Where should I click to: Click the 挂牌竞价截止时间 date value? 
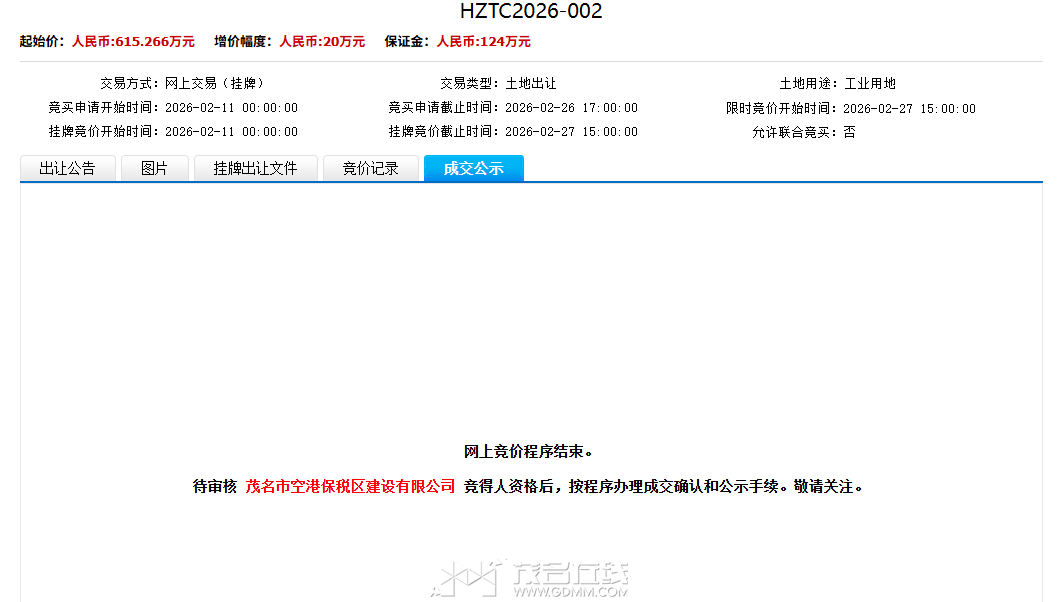(571, 132)
